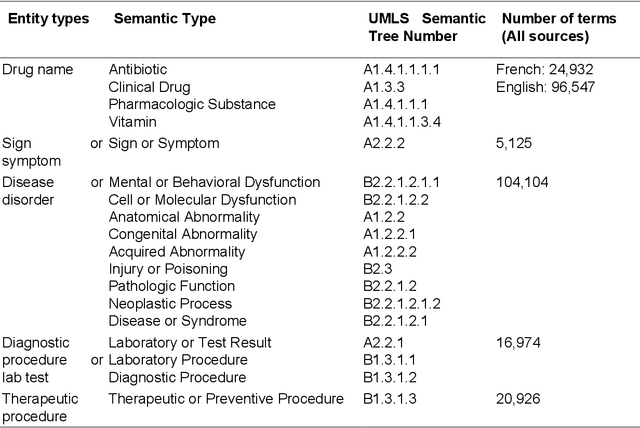
Task: Select 'Pharmacologic Substance' in the table
Action: click(x=191, y=103)
